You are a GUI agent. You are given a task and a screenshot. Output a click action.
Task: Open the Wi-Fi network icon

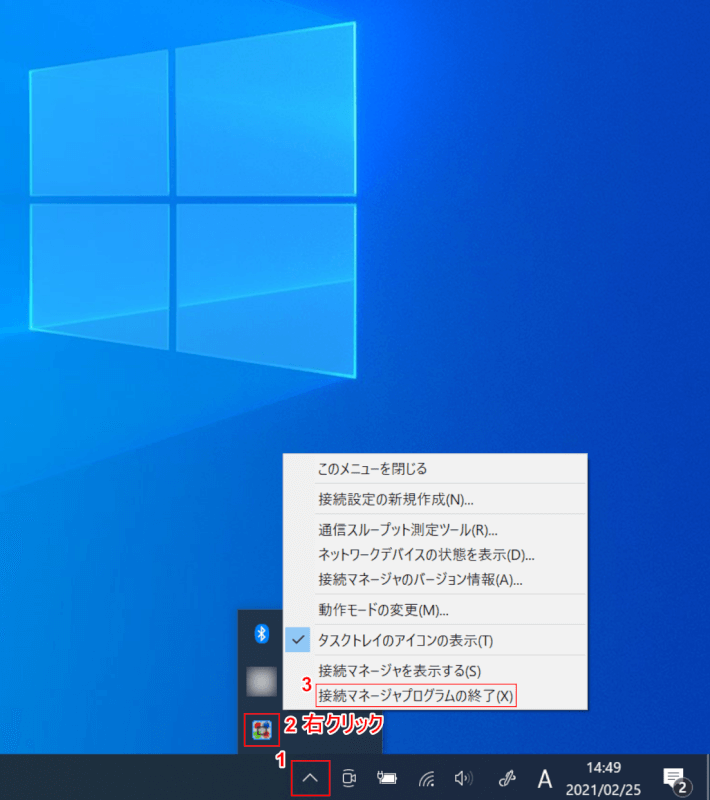tap(426, 778)
